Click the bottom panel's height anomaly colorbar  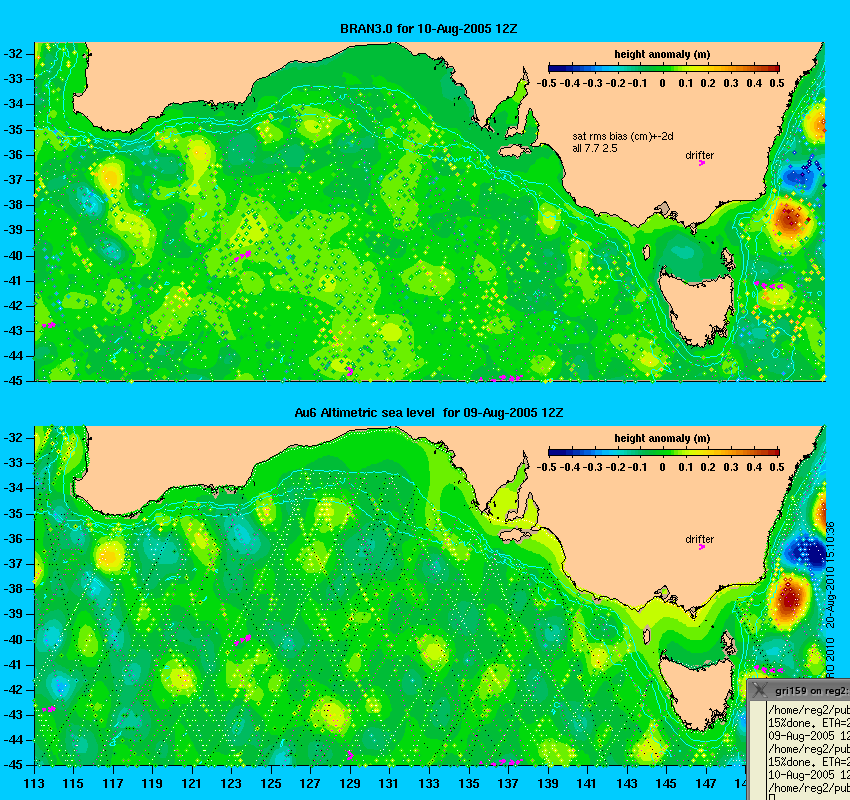click(x=664, y=452)
